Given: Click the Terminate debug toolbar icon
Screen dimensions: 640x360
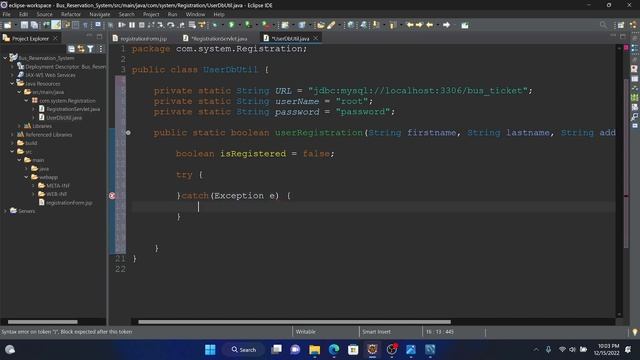Looking at the screenshot, I should point(142,25).
